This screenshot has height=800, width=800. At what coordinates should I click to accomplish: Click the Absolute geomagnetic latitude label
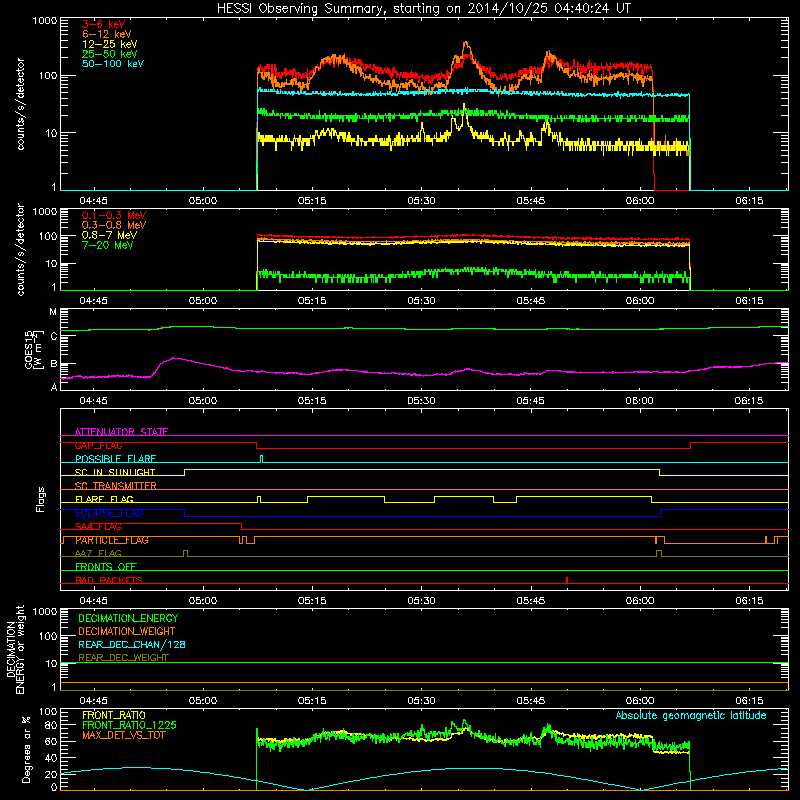coord(691,715)
